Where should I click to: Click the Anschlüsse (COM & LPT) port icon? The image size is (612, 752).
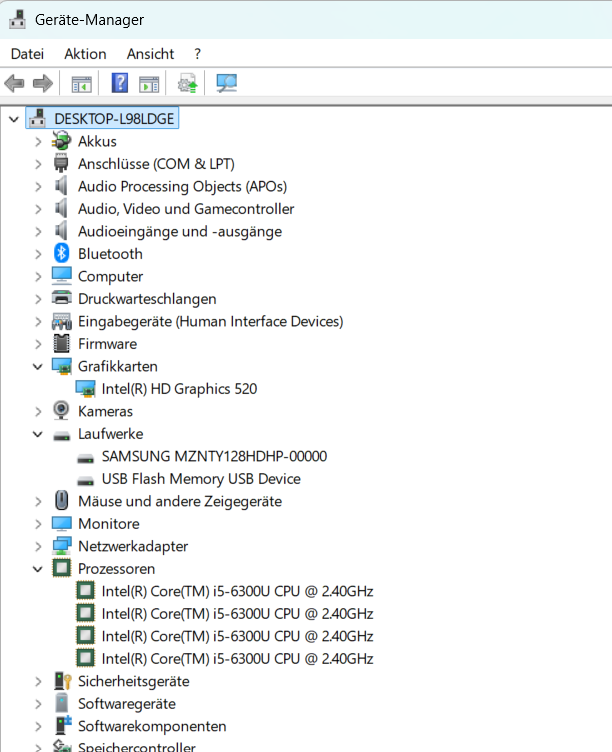(61, 164)
